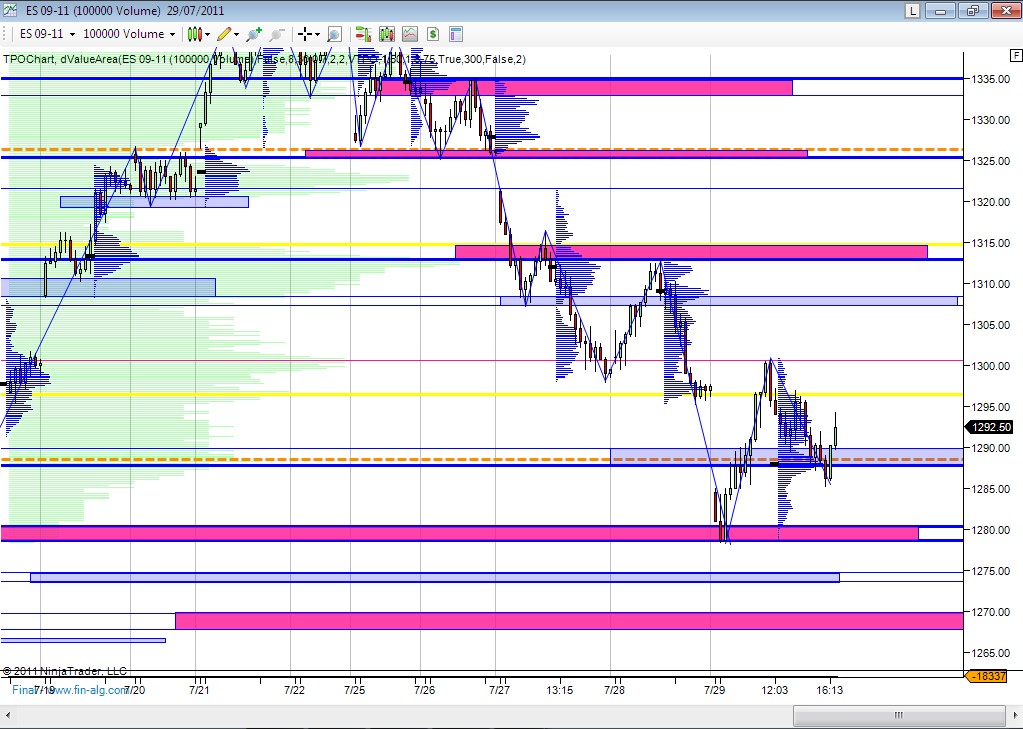Viewport: 1023px width, 729px height.
Task: Expand the chart style dropdown arrow
Action: pos(207,35)
